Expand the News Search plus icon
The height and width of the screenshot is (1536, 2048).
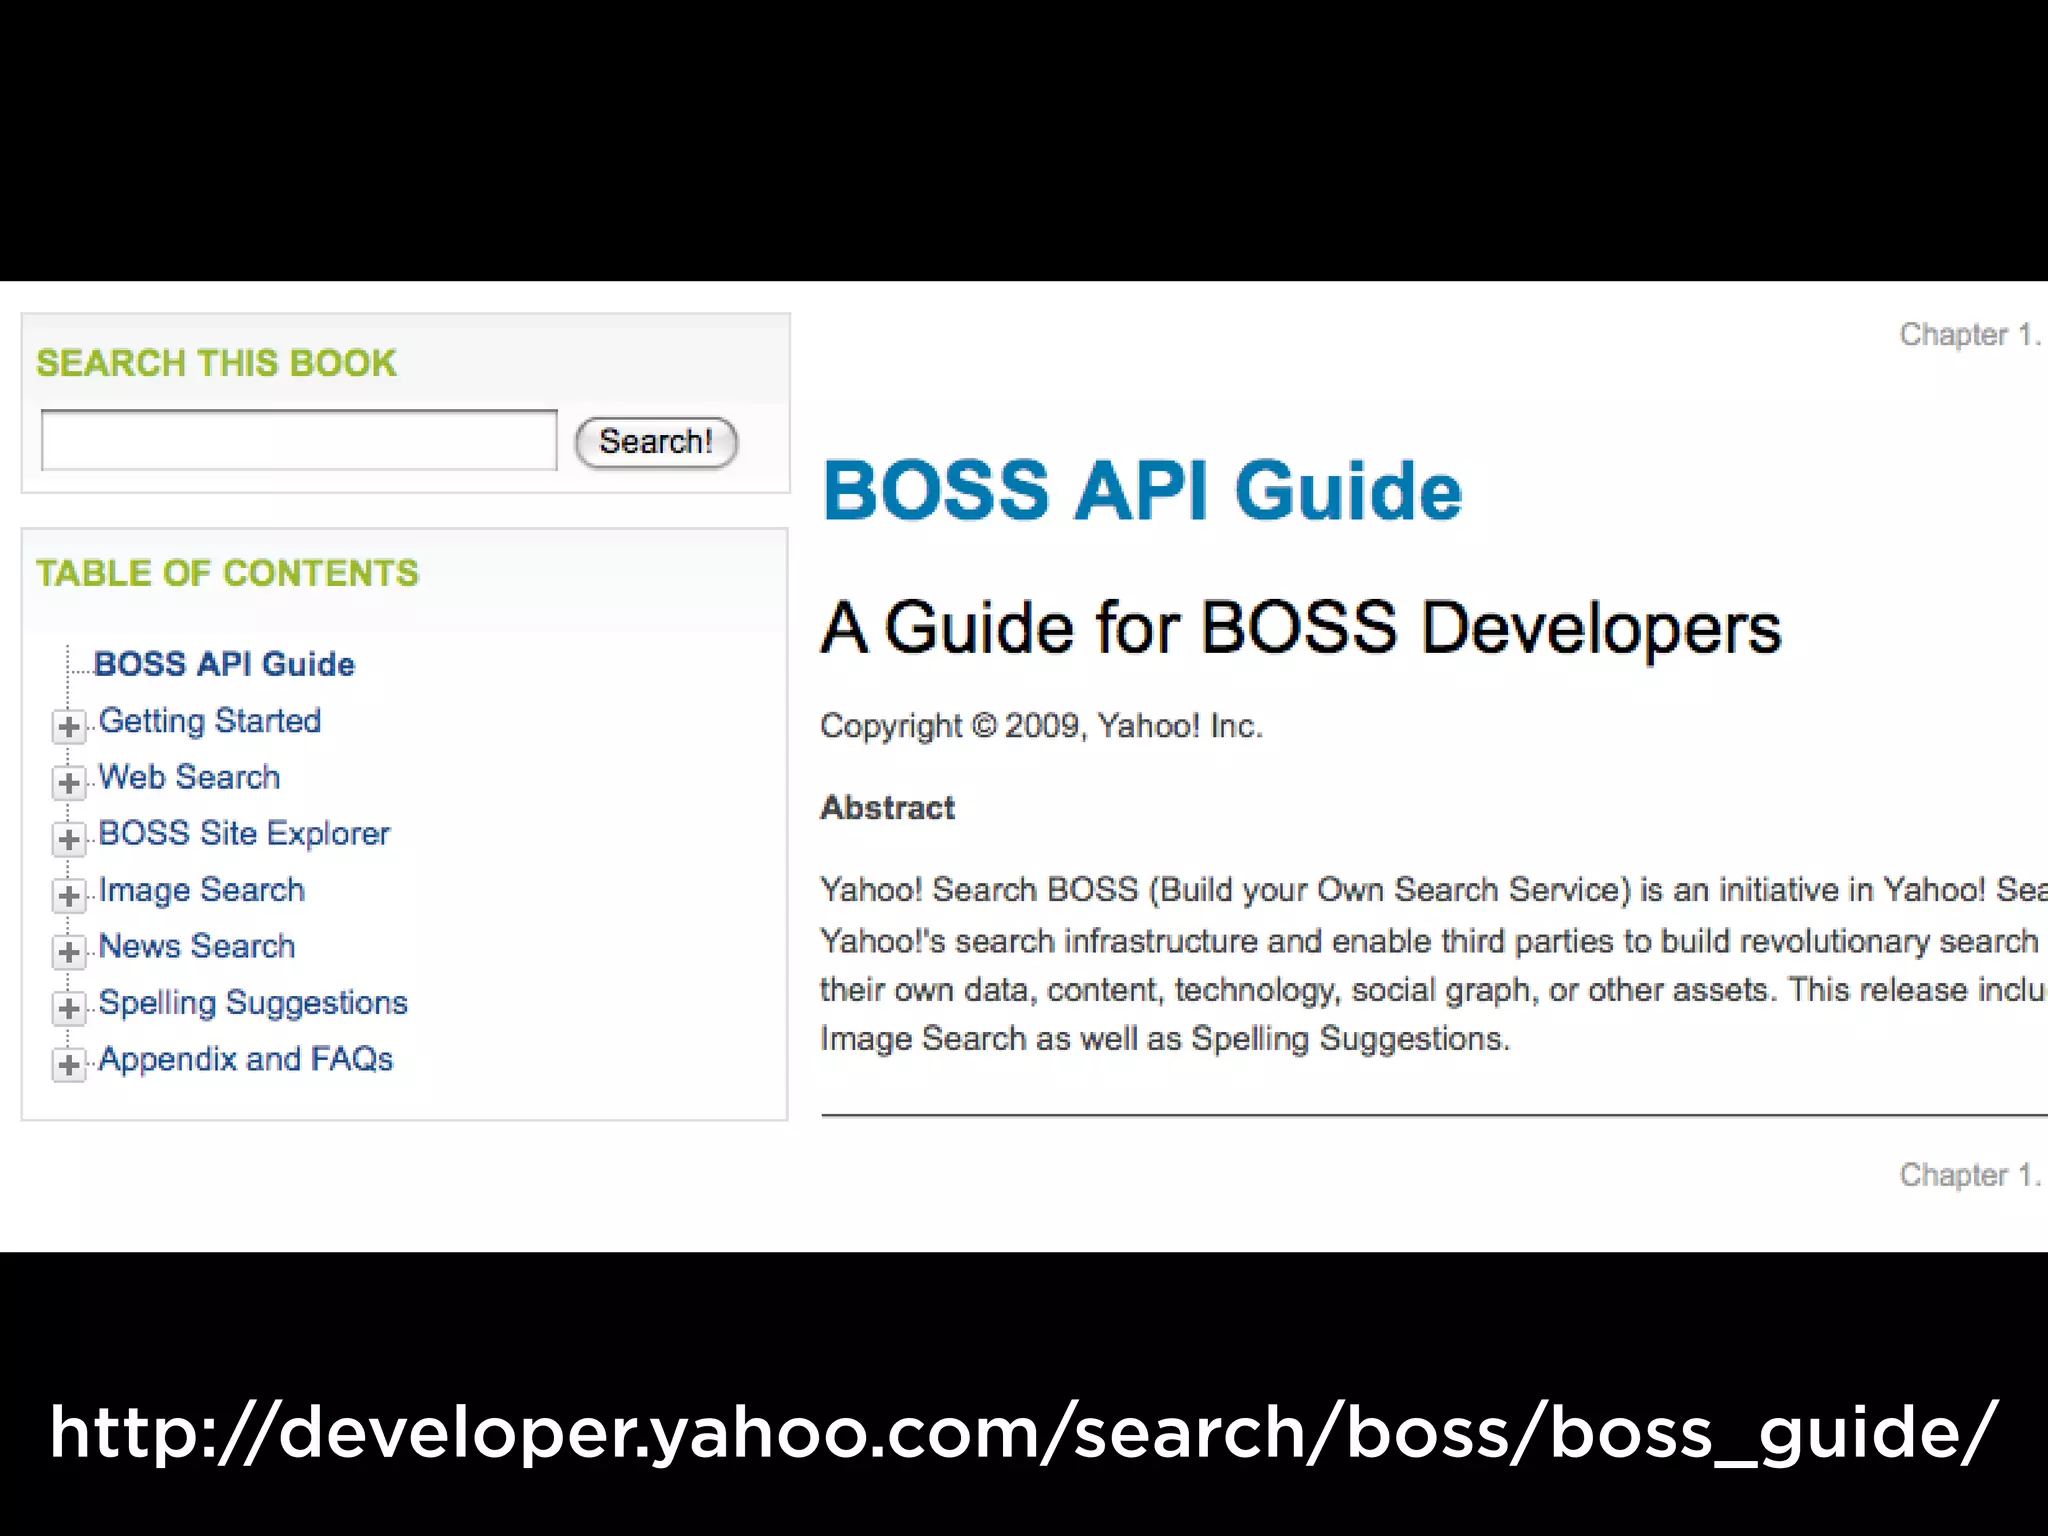[x=69, y=951]
